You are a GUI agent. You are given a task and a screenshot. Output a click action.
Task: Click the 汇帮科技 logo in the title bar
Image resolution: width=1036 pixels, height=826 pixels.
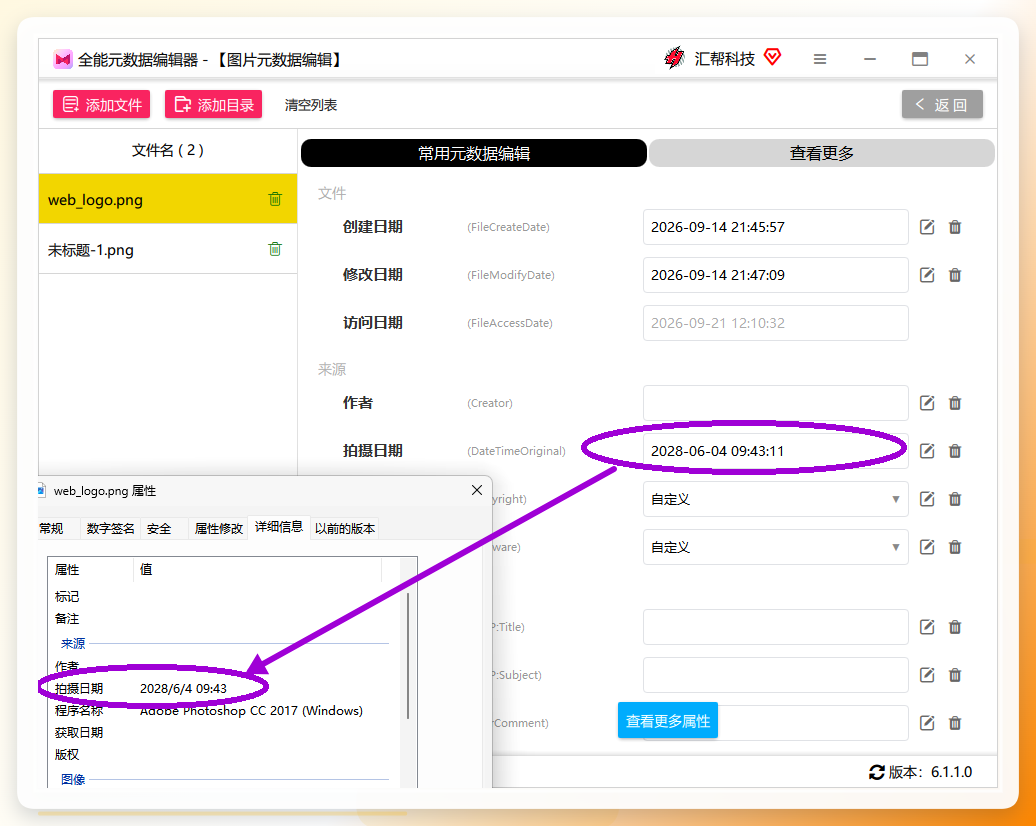[x=675, y=58]
